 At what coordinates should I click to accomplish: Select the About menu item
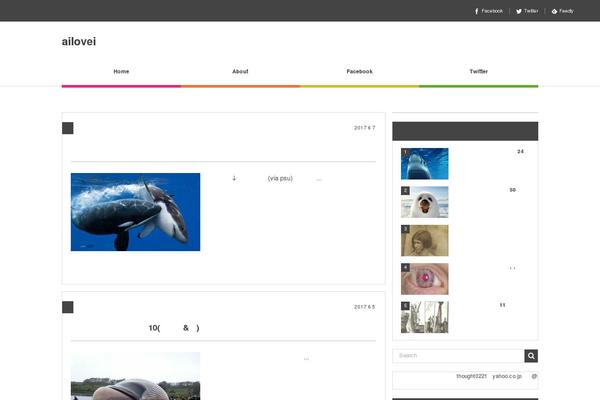240,71
